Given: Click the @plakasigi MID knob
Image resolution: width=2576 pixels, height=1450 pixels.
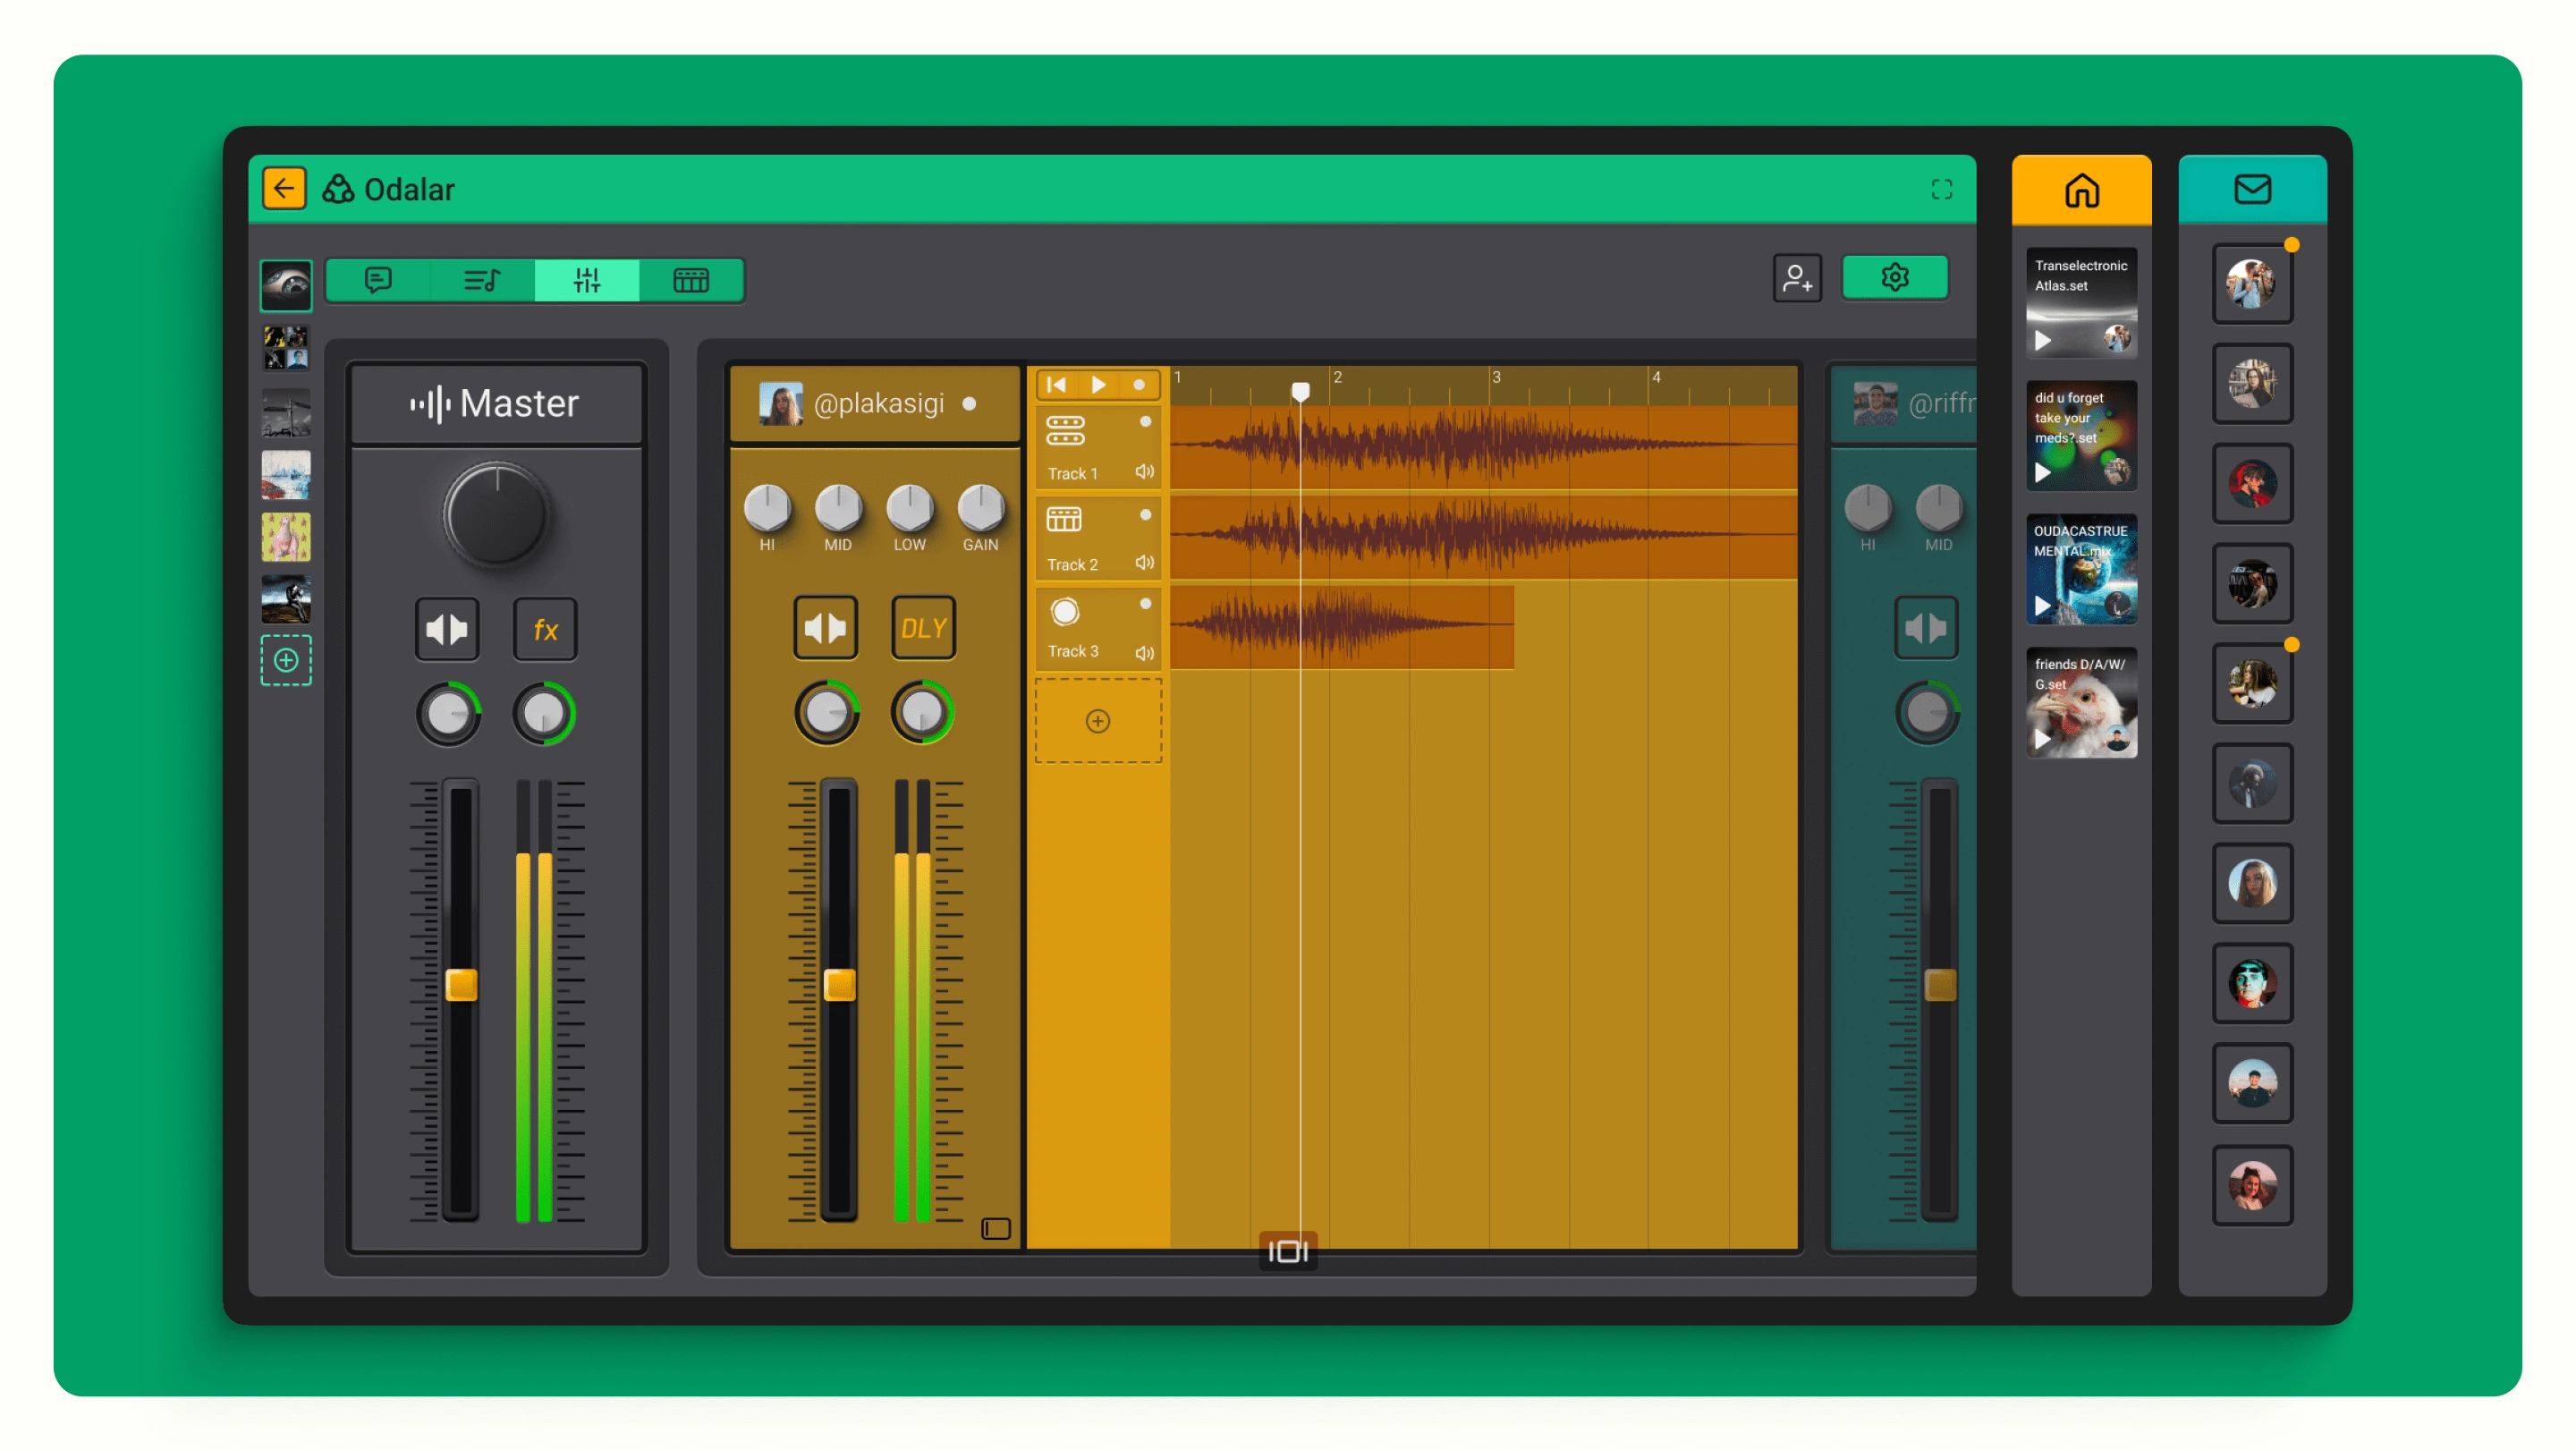Looking at the screenshot, I should pos(838,508).
